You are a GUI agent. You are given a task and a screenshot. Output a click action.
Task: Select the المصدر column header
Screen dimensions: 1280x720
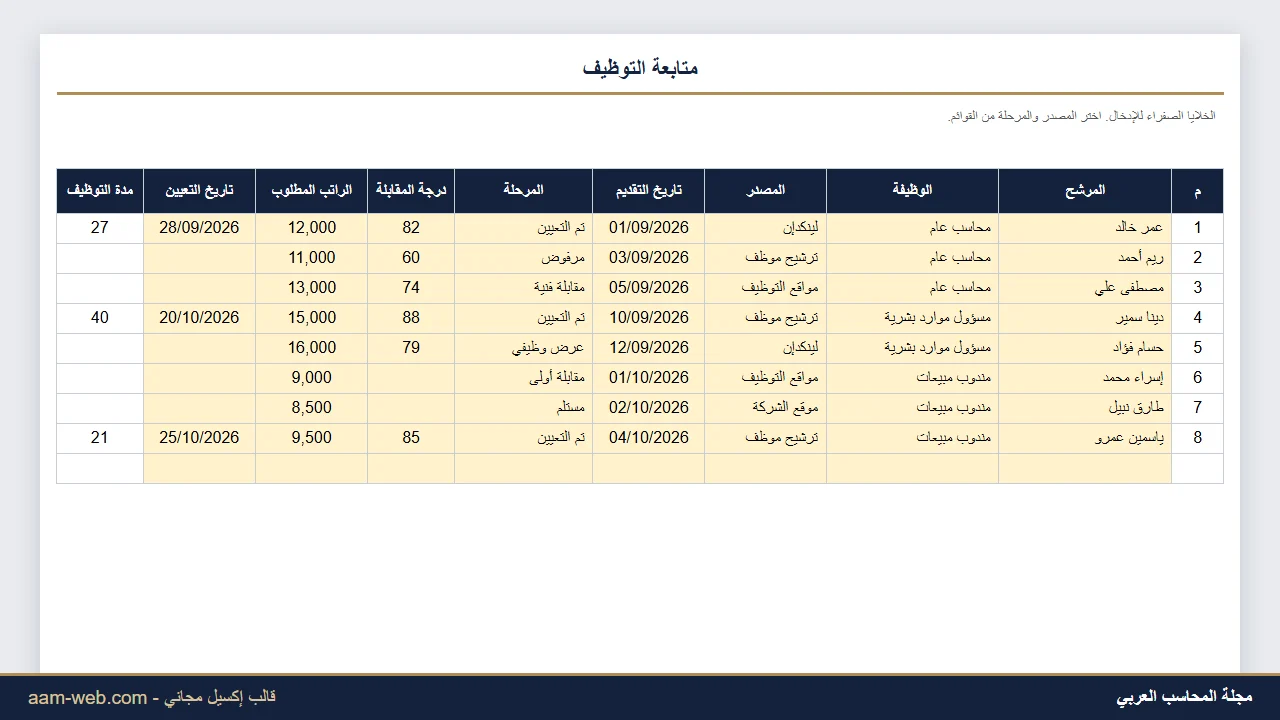[x=766, y=191]
